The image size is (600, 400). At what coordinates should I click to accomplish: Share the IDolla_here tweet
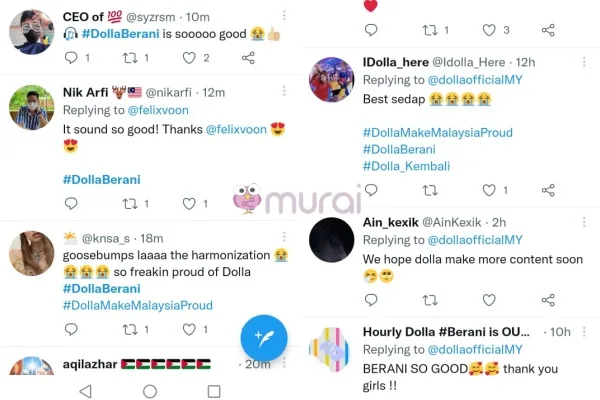coord(548,190)
